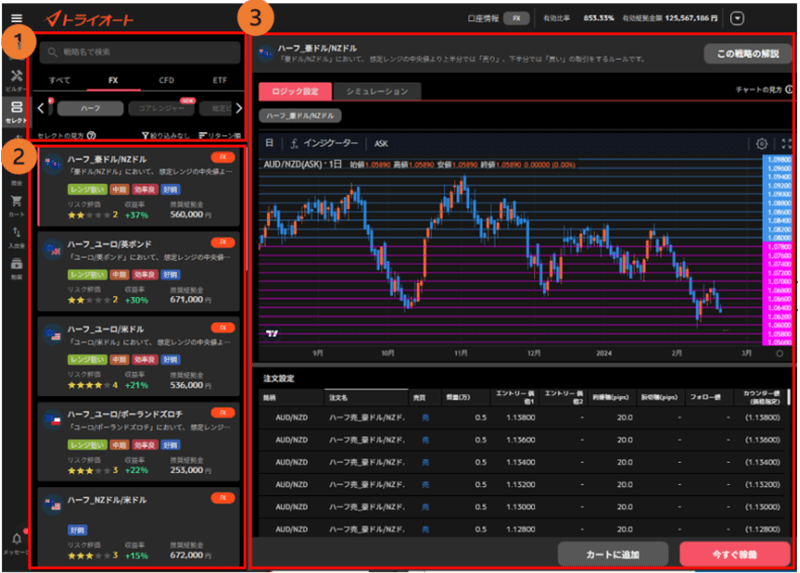Click the カートに追加 button

[613, 554]
